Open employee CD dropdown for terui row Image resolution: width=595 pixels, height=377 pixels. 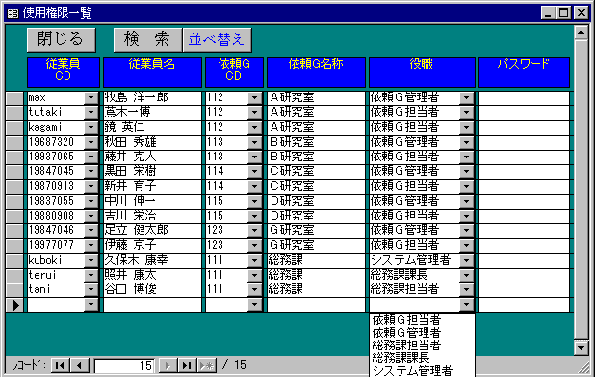click(x=91, y=275)
